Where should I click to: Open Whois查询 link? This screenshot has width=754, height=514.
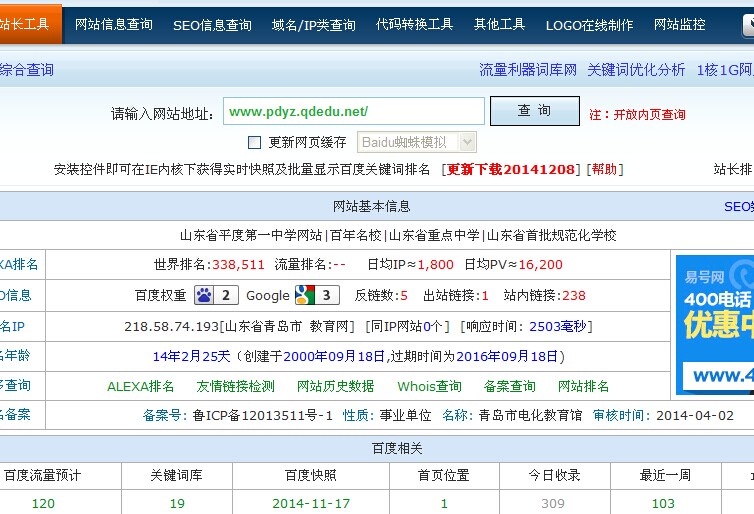pos(429,387)
